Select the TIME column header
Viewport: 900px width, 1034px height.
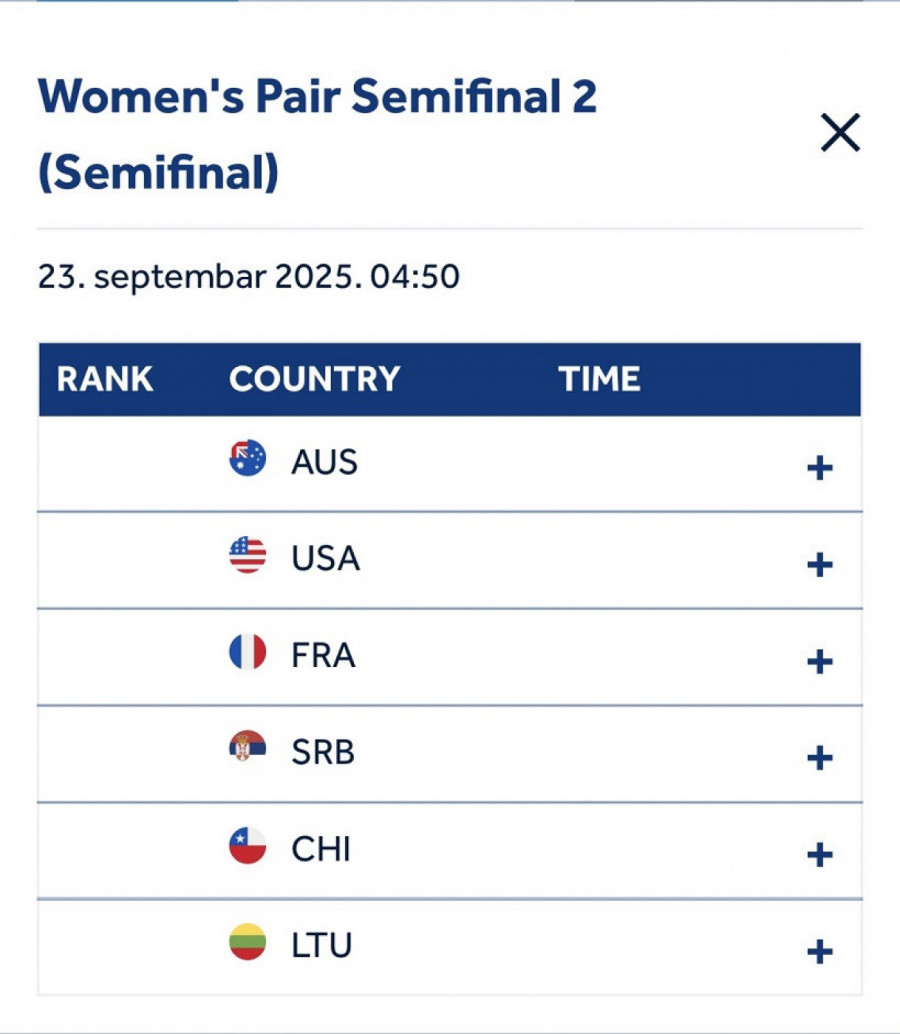[599, 379]
